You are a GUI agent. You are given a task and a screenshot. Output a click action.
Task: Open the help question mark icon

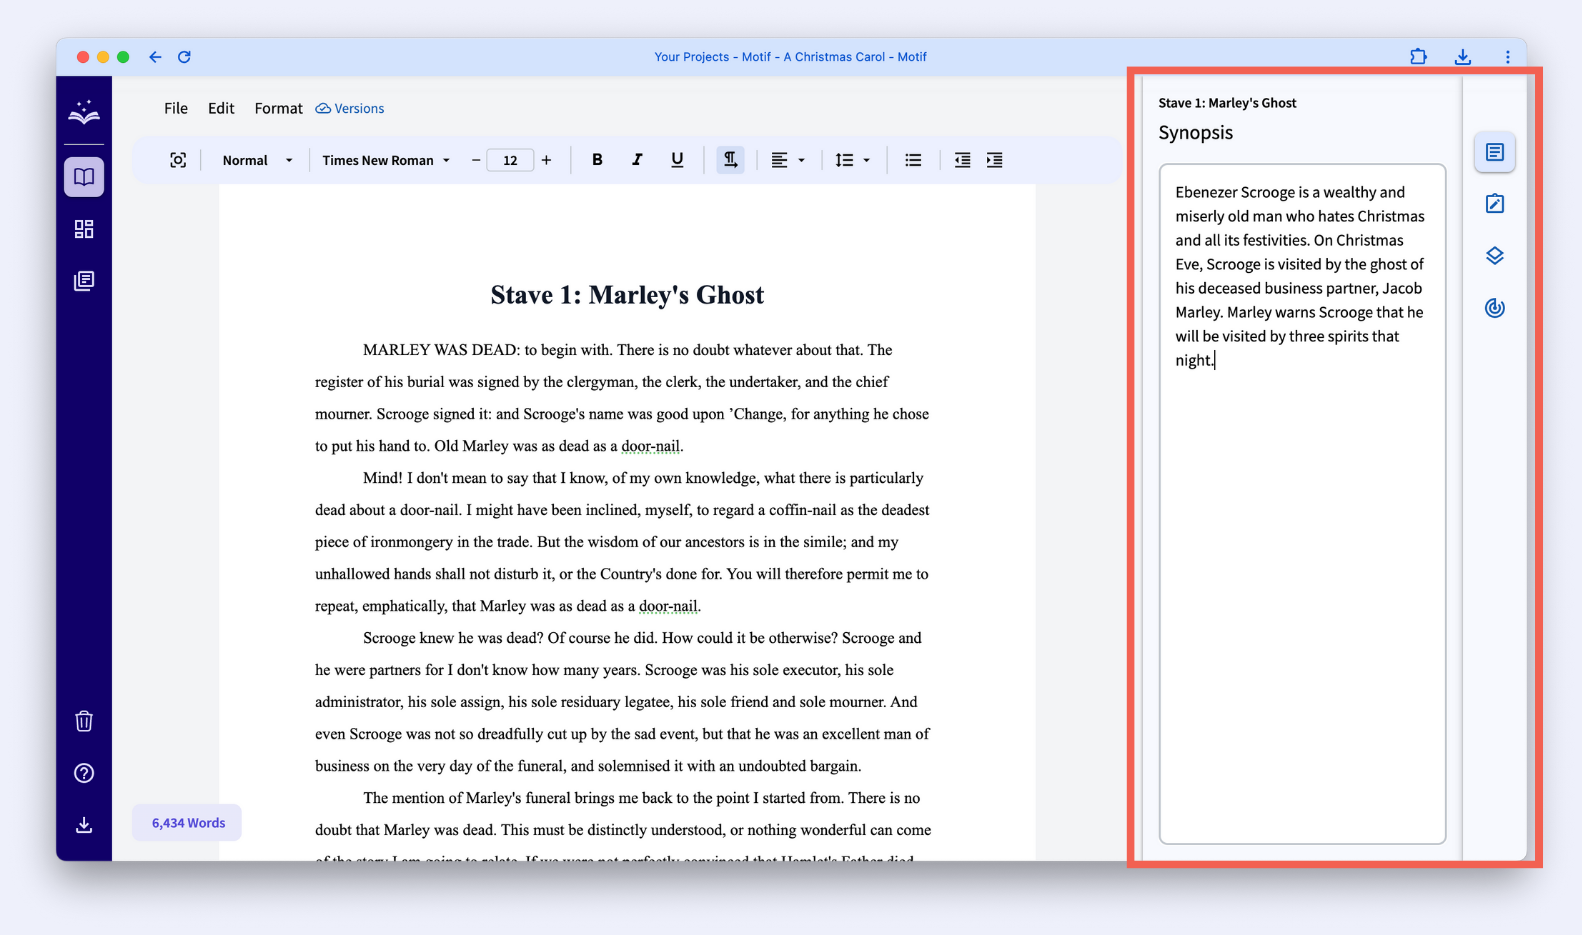click(84, 773)
